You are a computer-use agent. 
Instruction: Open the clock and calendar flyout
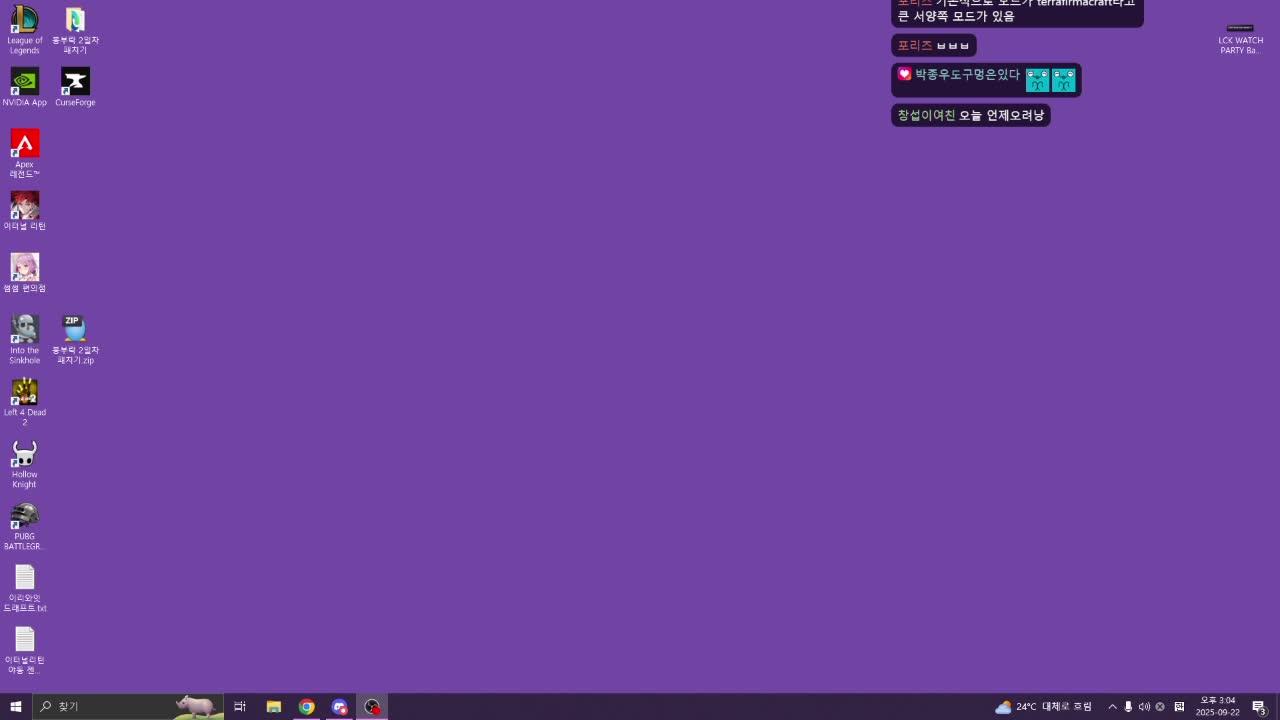click(x=1217, y=706)
